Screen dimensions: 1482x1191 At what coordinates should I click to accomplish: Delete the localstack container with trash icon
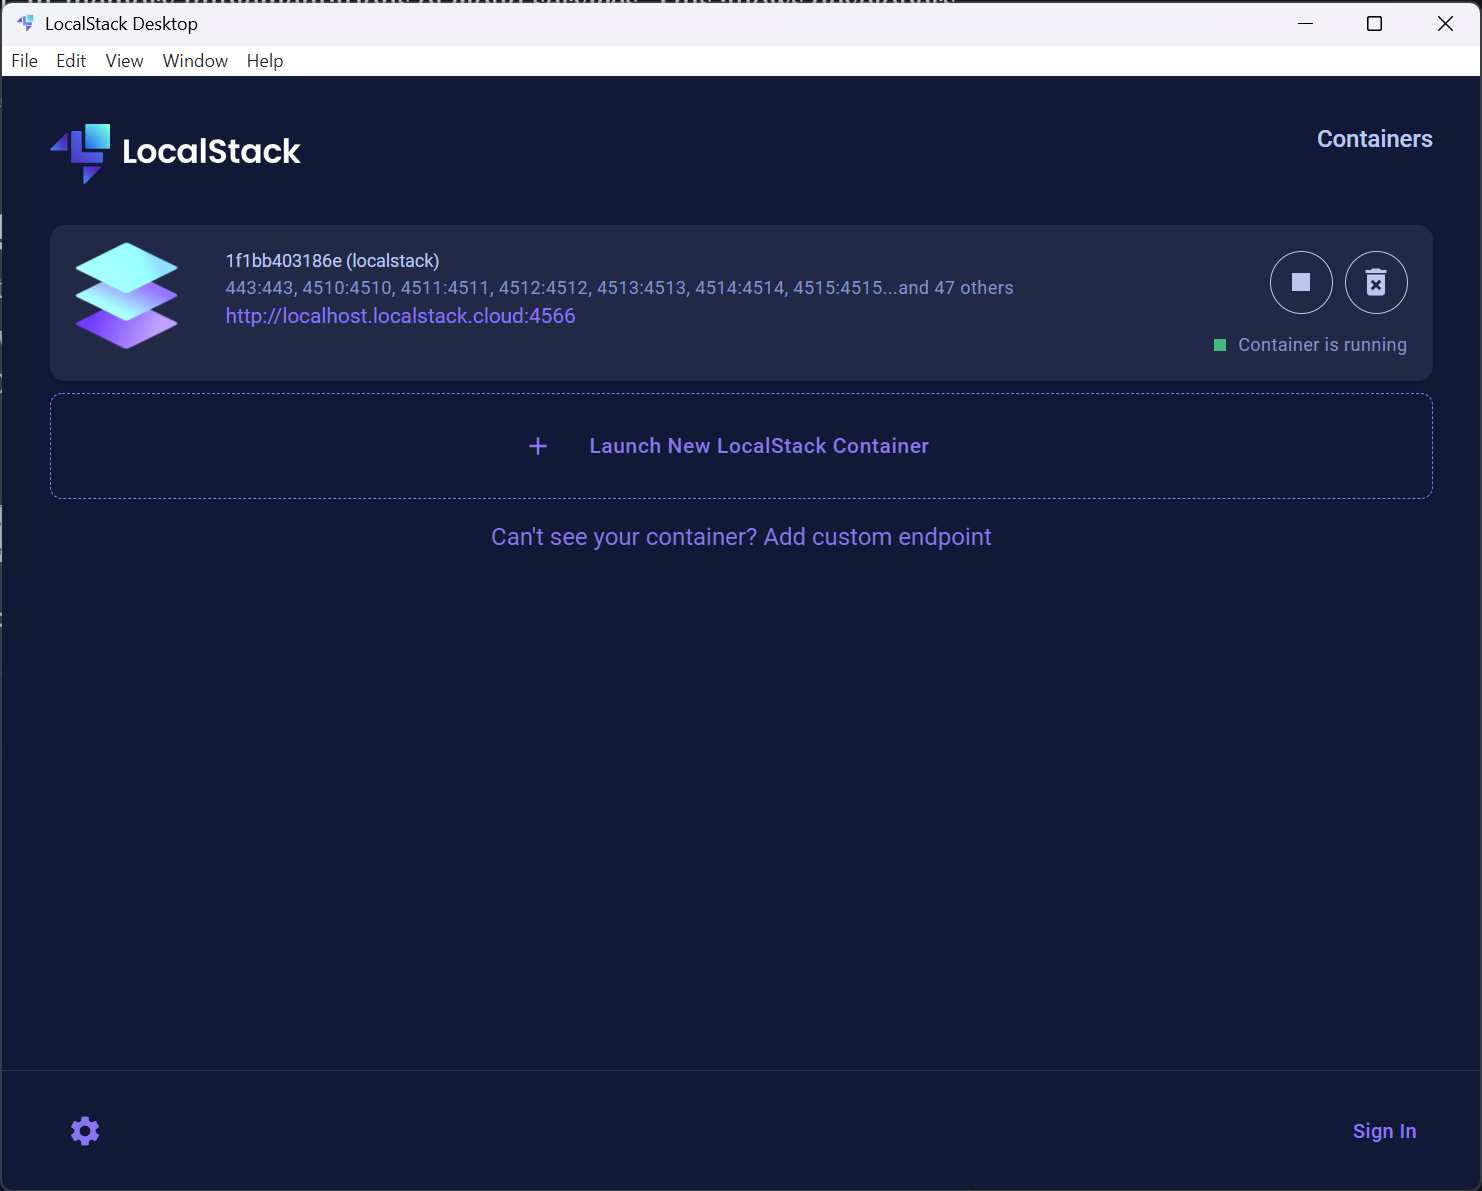click(x=1376, y=282)
